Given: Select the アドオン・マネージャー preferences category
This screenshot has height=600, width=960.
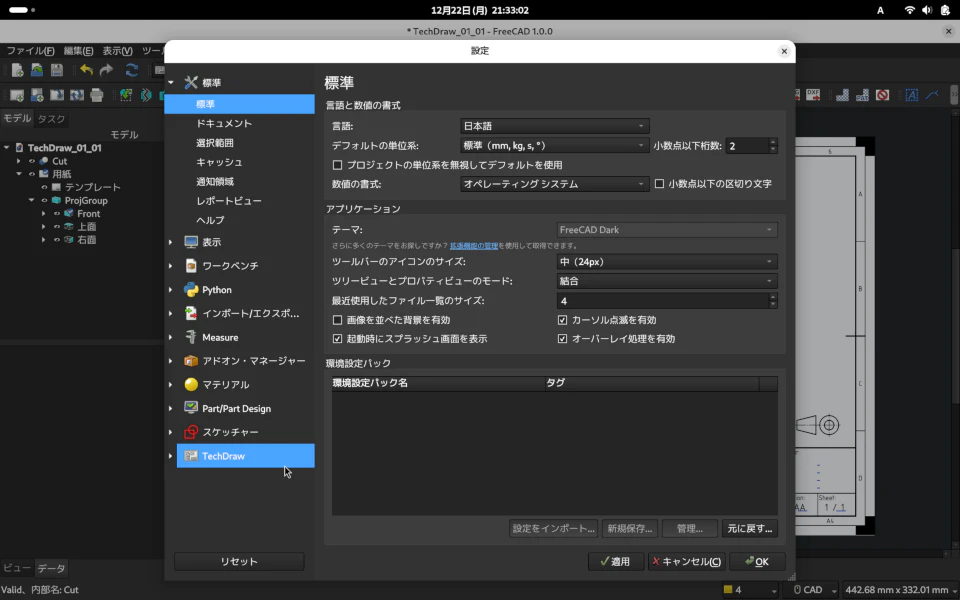Looking at the screenshot, I should (x=246, y=361).
